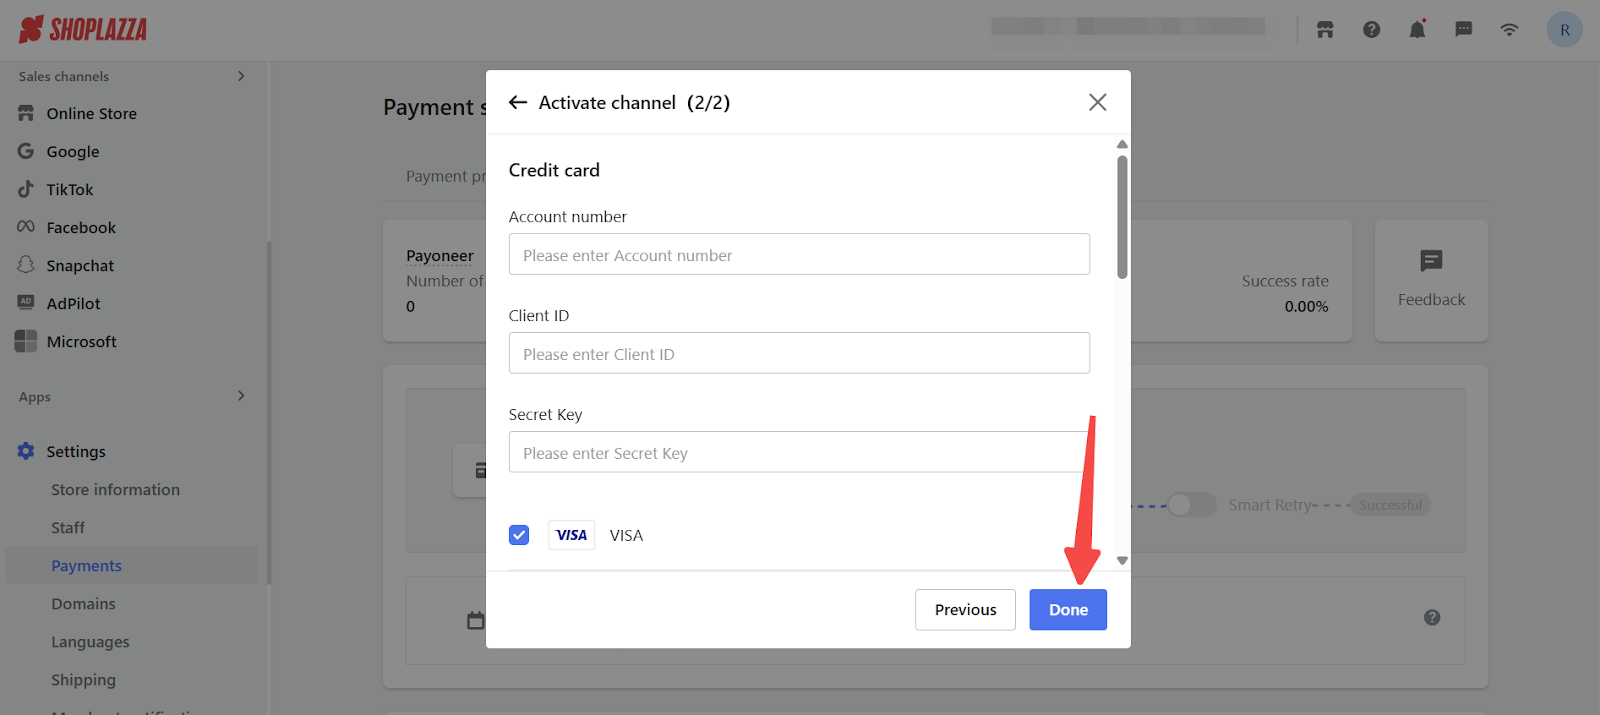Expand the Sales channels section
1600x715 pixels.
pos(241,76)
